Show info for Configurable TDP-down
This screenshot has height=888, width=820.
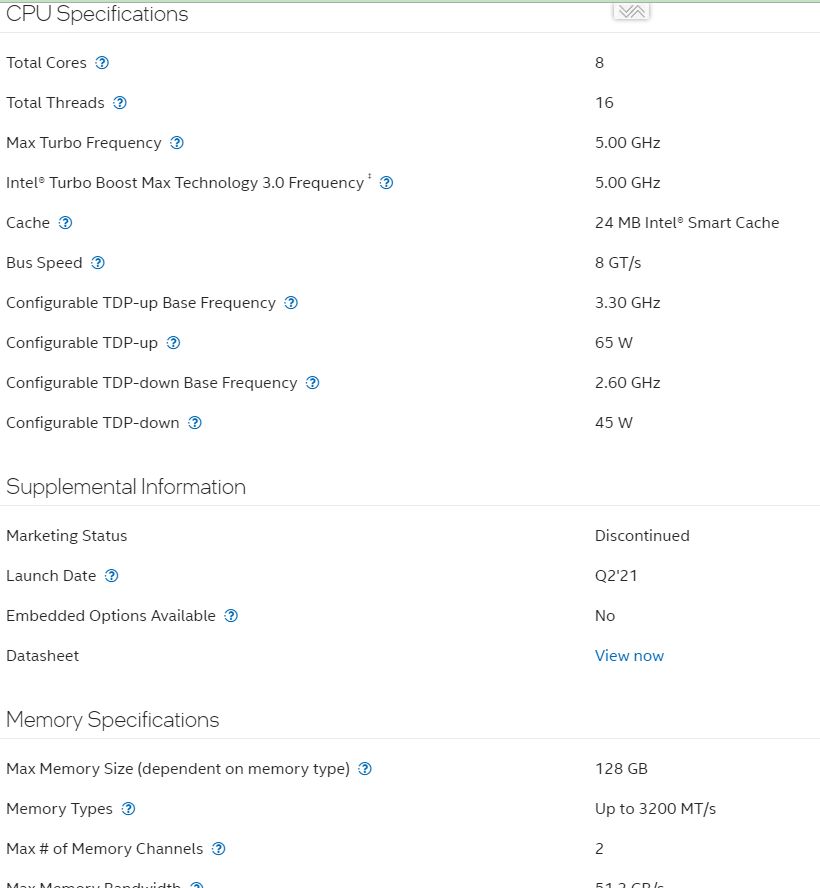[195, 423]
